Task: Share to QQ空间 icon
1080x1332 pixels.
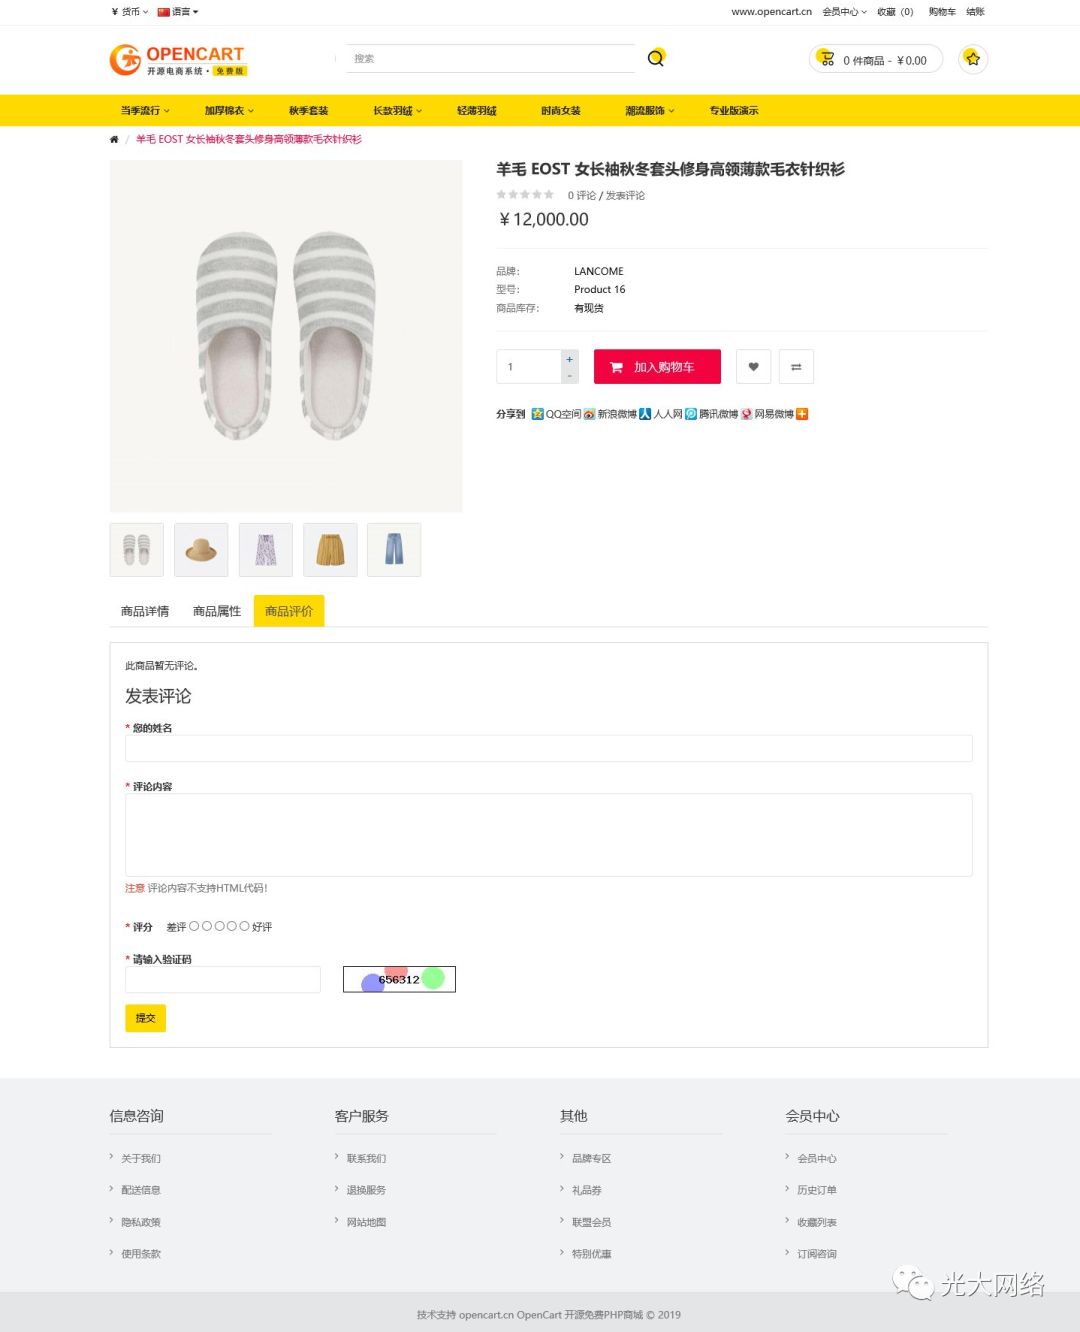Action: (538, 414)
